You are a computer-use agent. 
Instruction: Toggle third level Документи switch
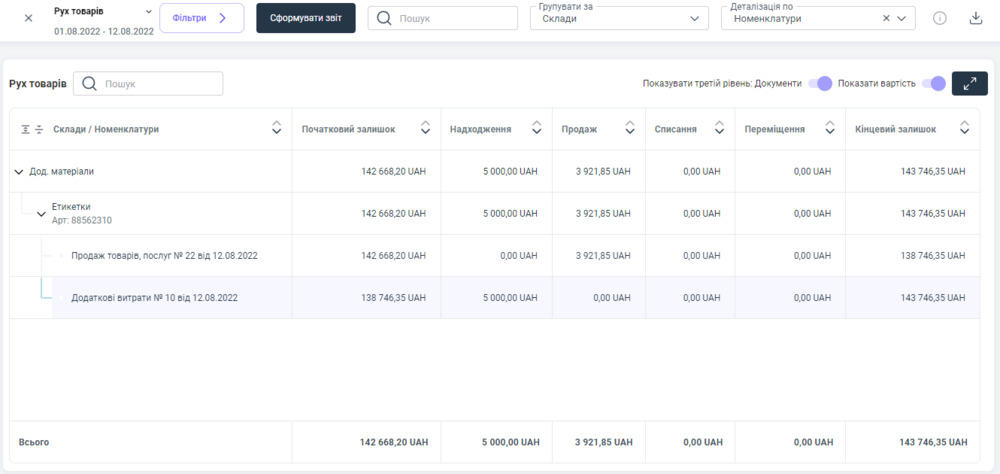[820, 84]
